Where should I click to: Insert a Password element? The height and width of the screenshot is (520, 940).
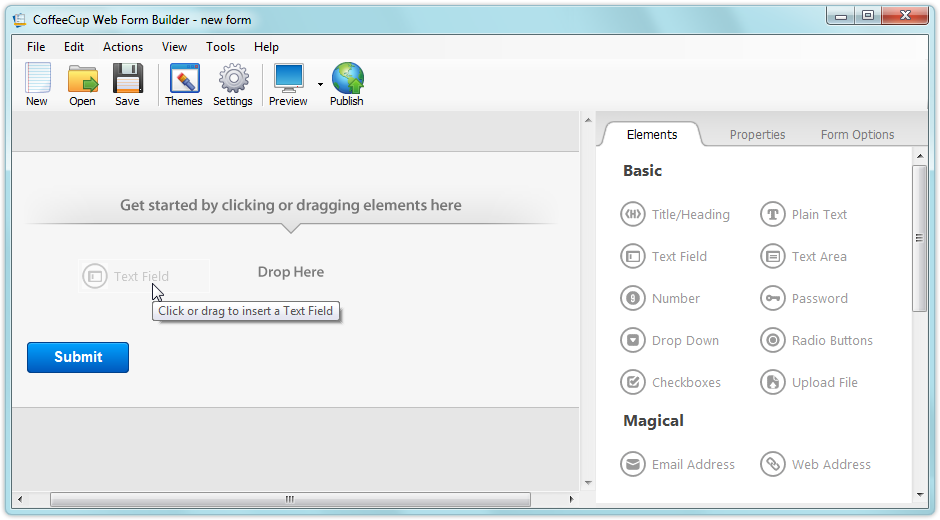804,298
